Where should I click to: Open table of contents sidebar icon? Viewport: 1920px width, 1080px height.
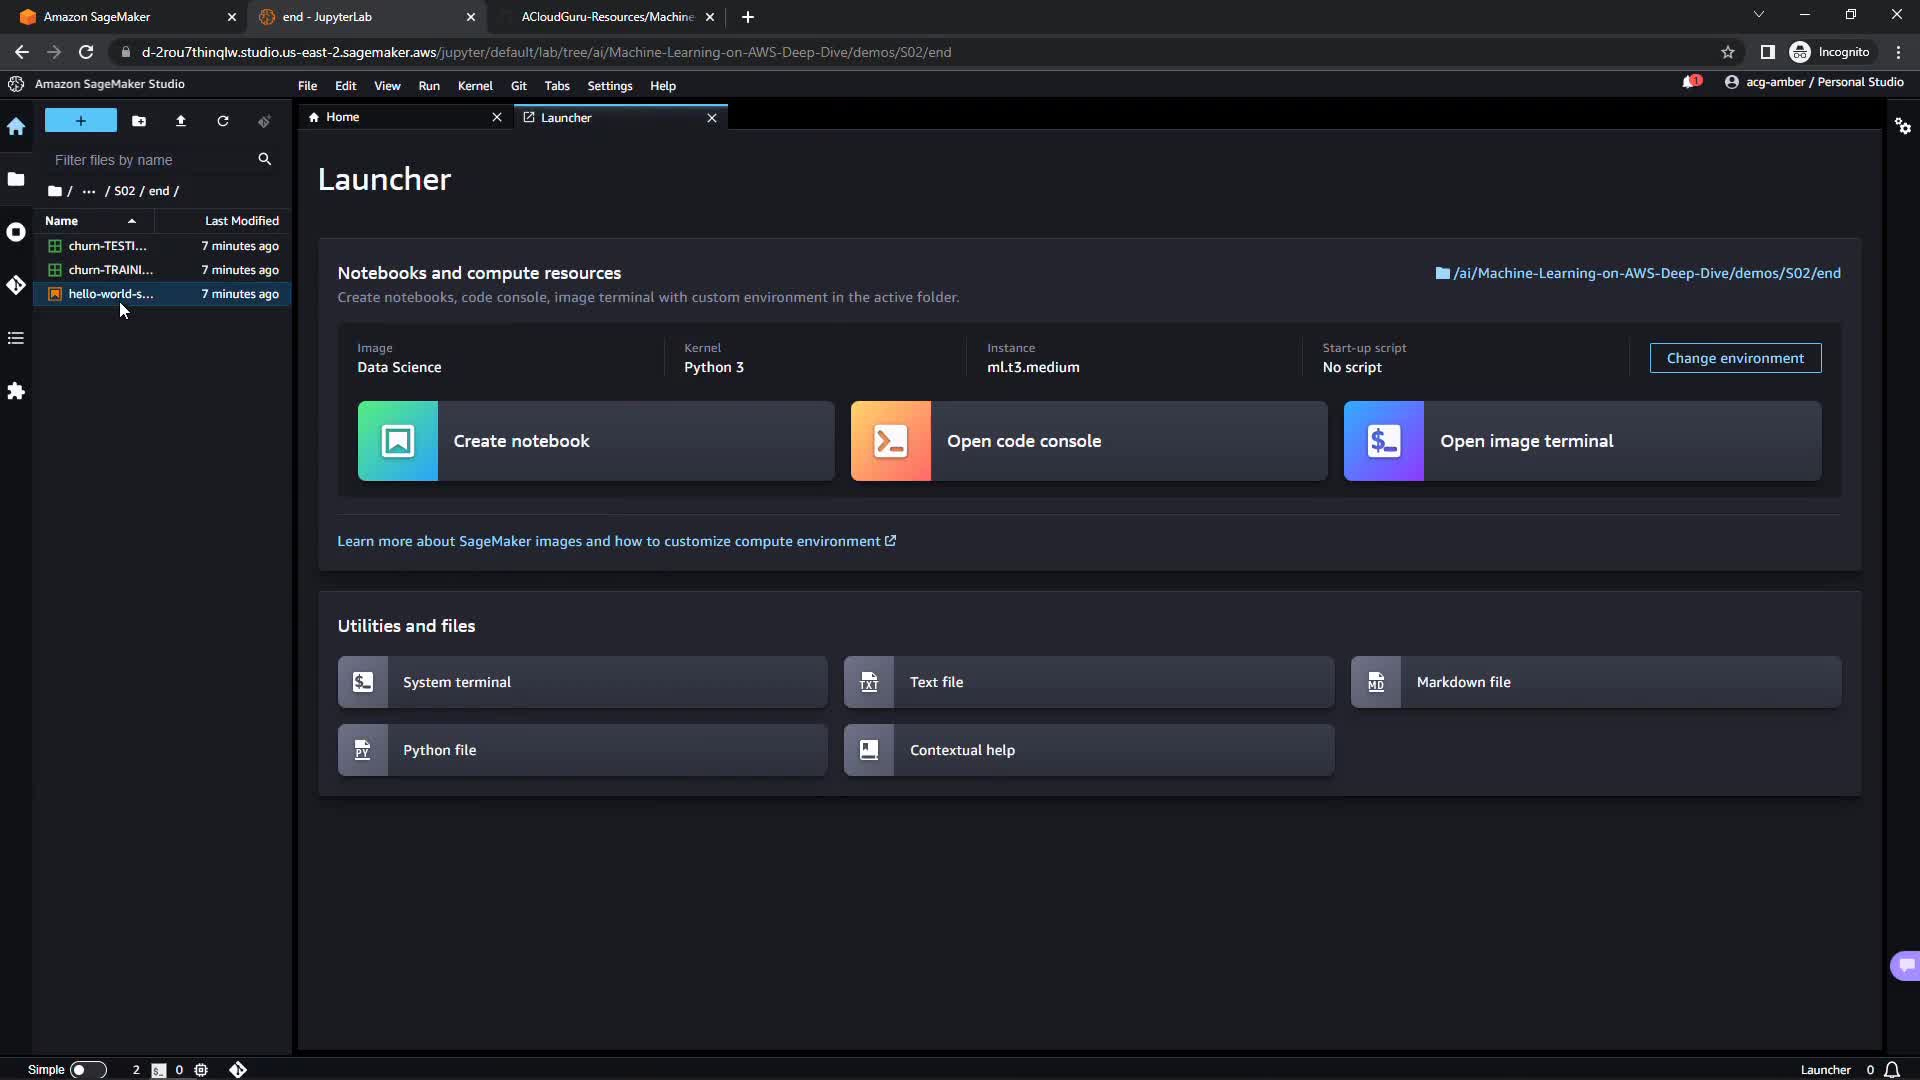[16, 338]
